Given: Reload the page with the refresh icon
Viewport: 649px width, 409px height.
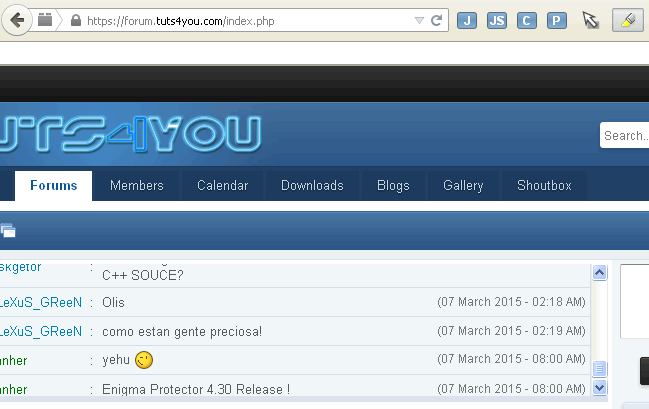Looking at the screenshot, I should tap(437, 20).
